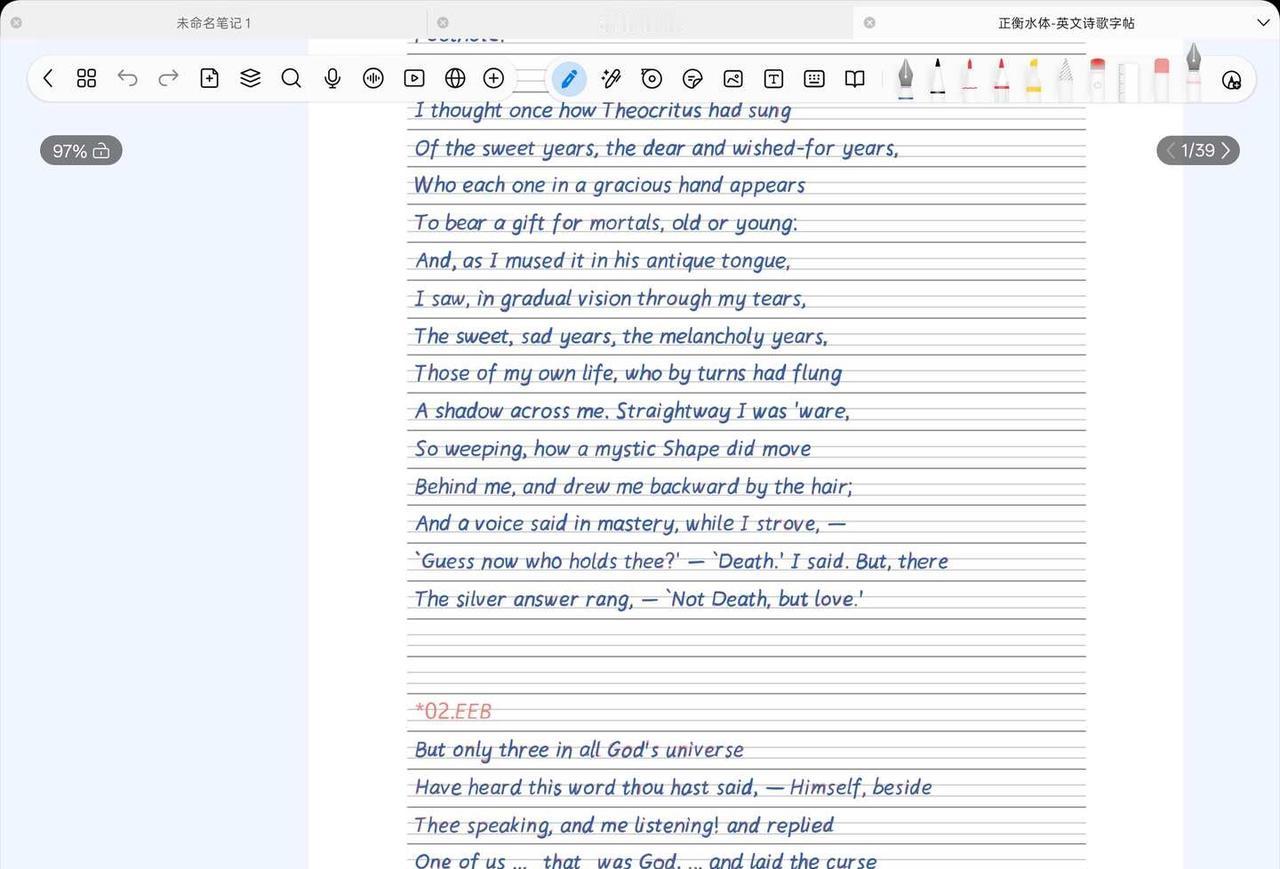Pick the thin-banded red pencil
Screen dimensions: 1280x869
click(969, 79)
